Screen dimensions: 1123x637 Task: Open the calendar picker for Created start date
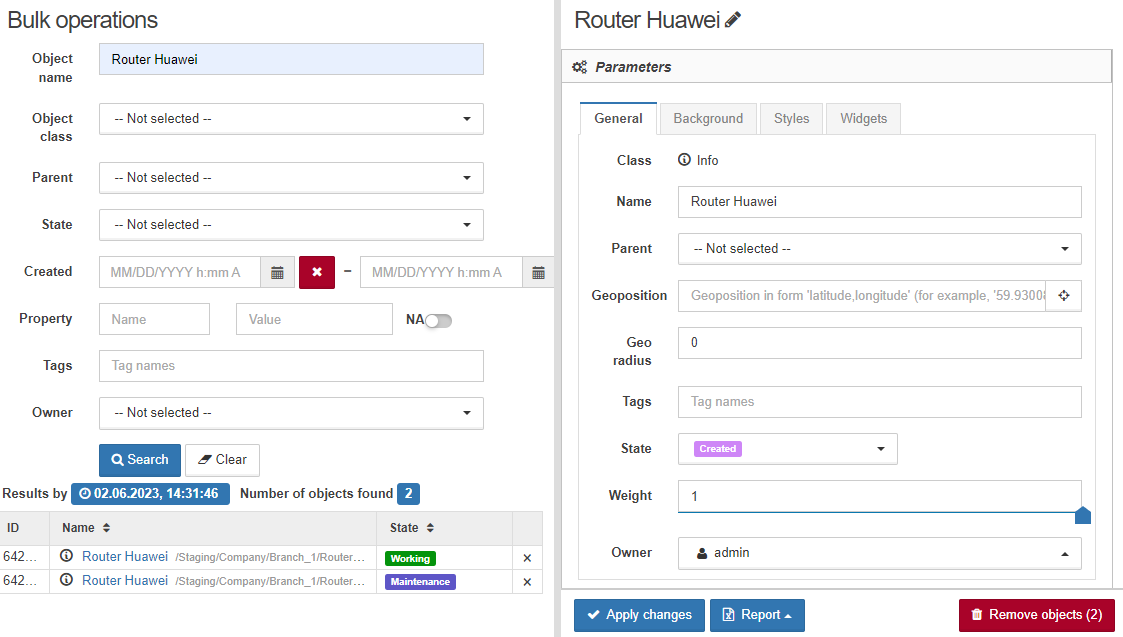(277, 272)
